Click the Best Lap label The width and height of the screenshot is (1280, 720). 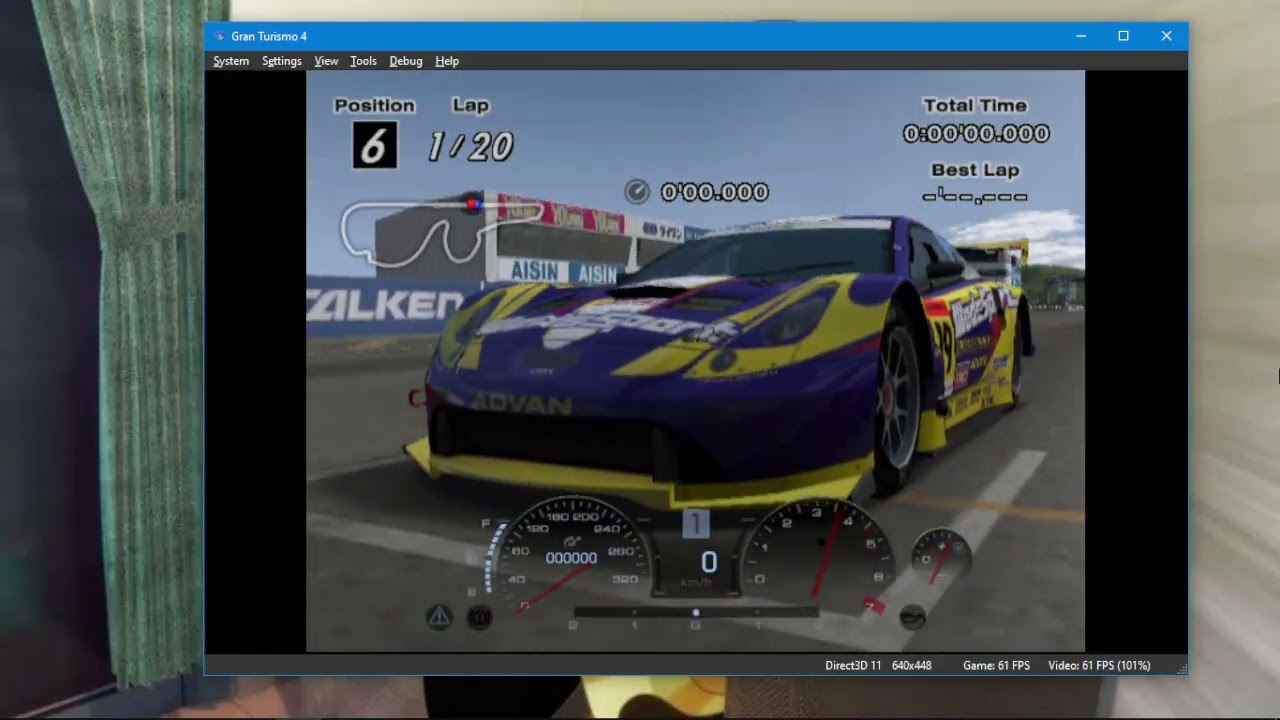coord(975,170)
